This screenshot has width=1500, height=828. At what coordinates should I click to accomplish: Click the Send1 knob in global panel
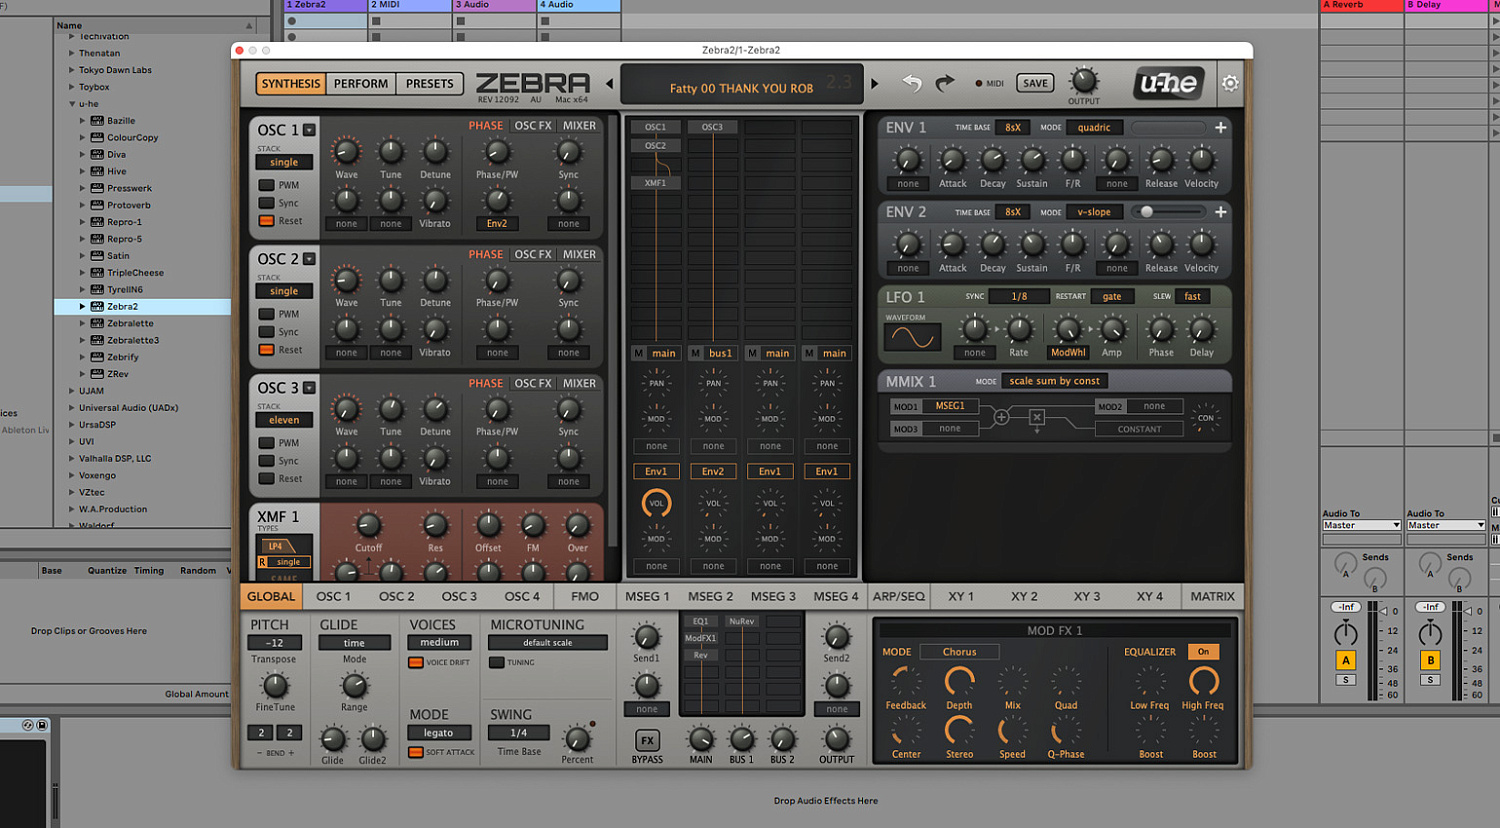tap(646, 636)
